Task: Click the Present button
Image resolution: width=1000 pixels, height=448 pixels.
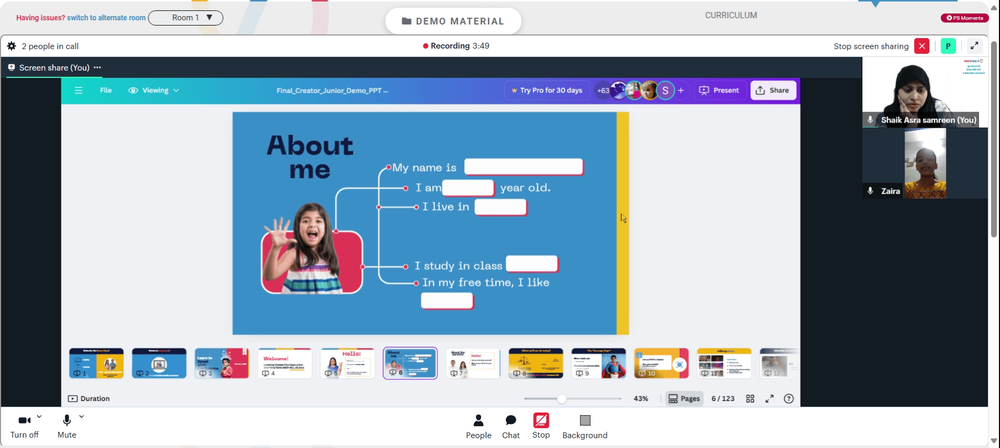Action: coord(719,91)
